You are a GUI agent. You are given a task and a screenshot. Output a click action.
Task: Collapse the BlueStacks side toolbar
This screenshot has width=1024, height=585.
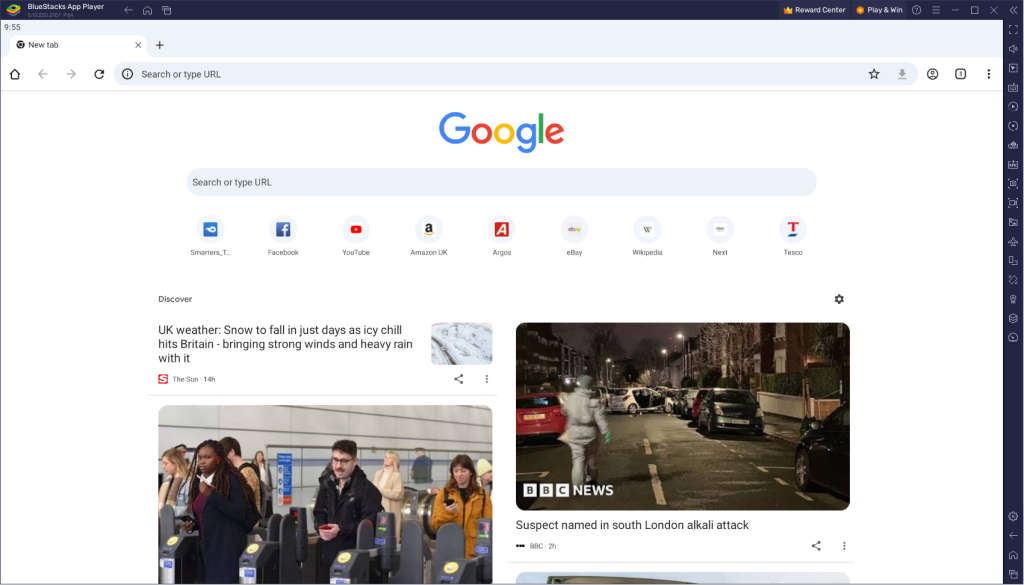click(x=1013, y=10)
